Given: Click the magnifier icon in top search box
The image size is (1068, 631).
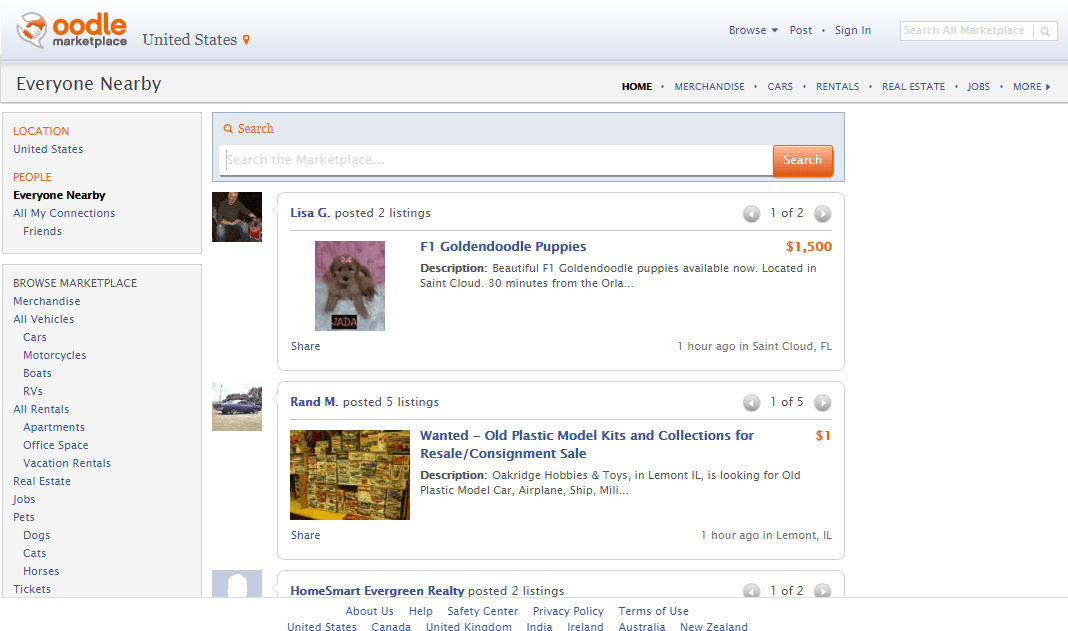Looking at the screenshot, I should (1045, 31).
